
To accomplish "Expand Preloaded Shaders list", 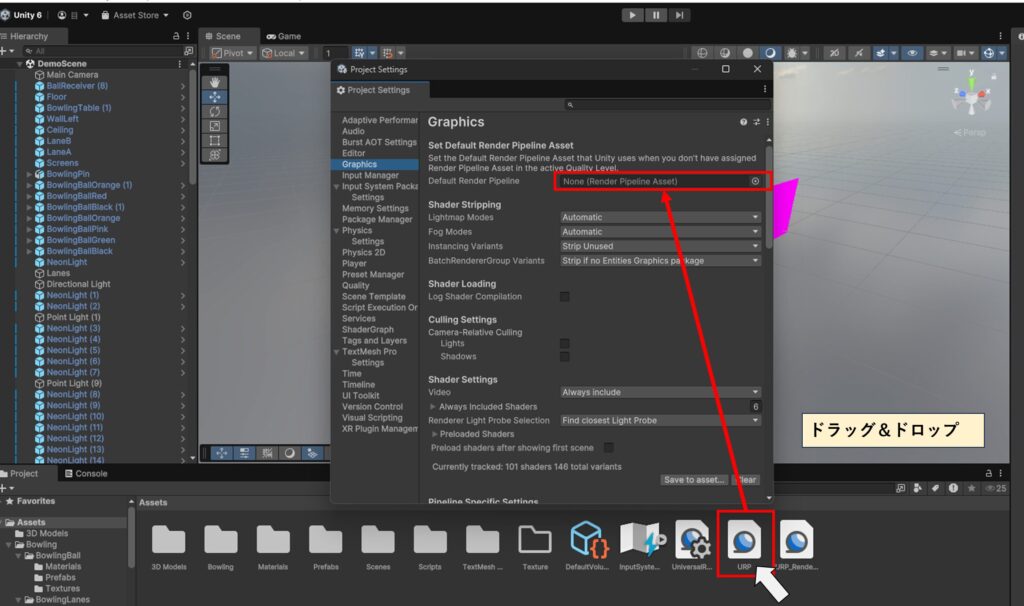I will coord(434,434).
